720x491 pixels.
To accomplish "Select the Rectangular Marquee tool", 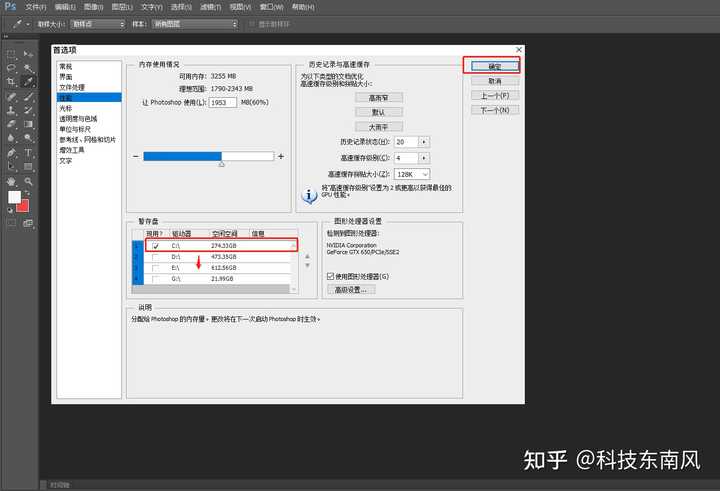I will pyautogui.click(x=11, y=54).
